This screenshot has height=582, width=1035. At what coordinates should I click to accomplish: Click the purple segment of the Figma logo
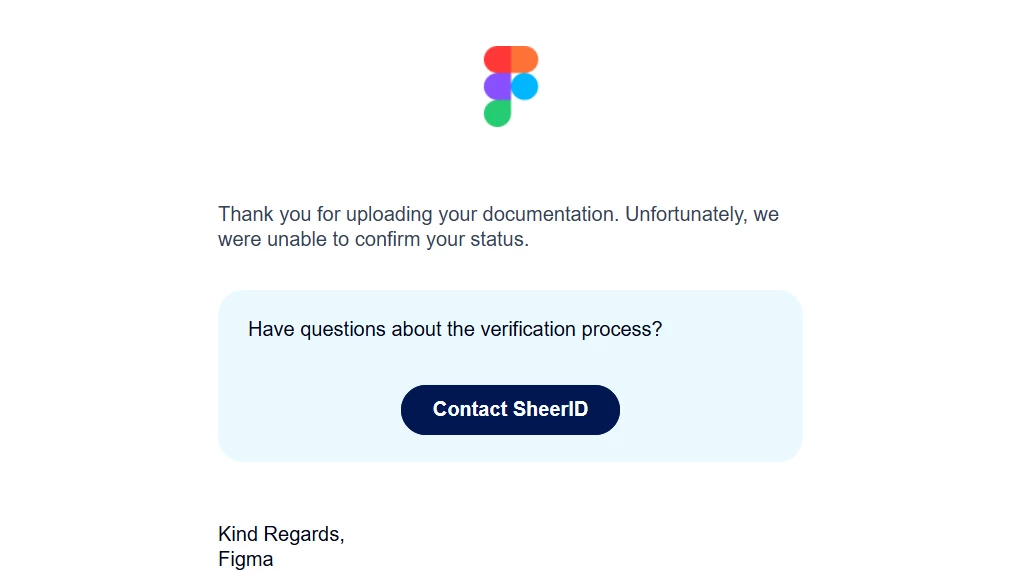[497, 86]
